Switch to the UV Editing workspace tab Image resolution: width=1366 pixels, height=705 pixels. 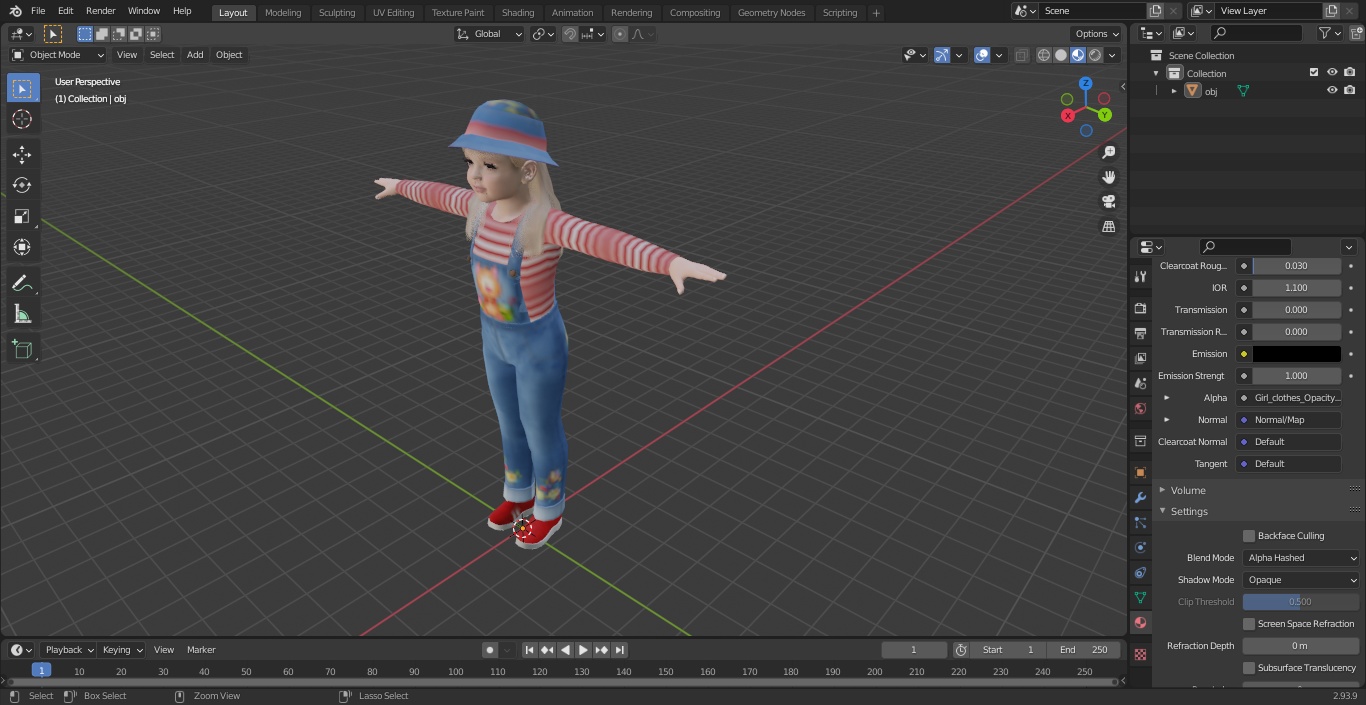coord(393,13)
